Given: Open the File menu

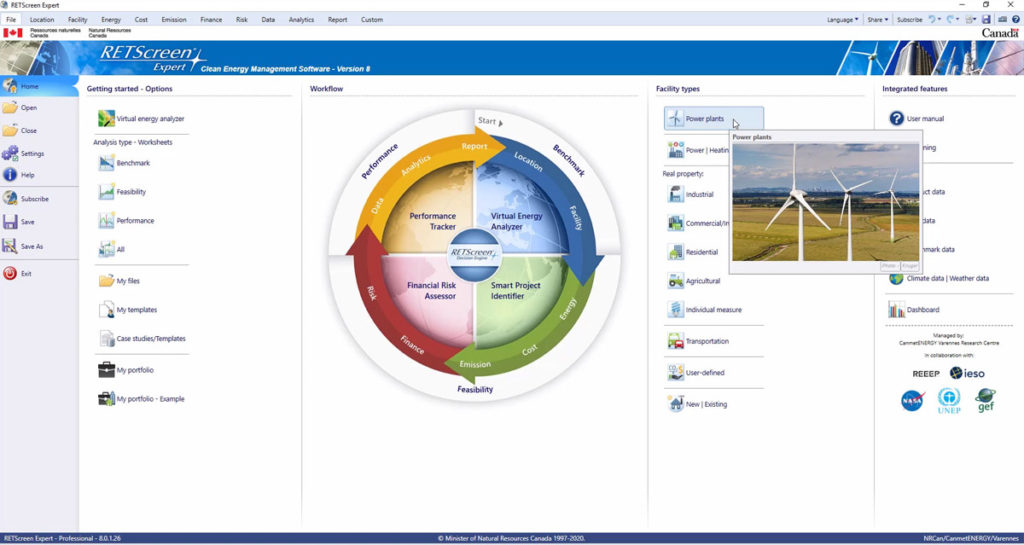Looking at the screenshot, I should point(10,20).
